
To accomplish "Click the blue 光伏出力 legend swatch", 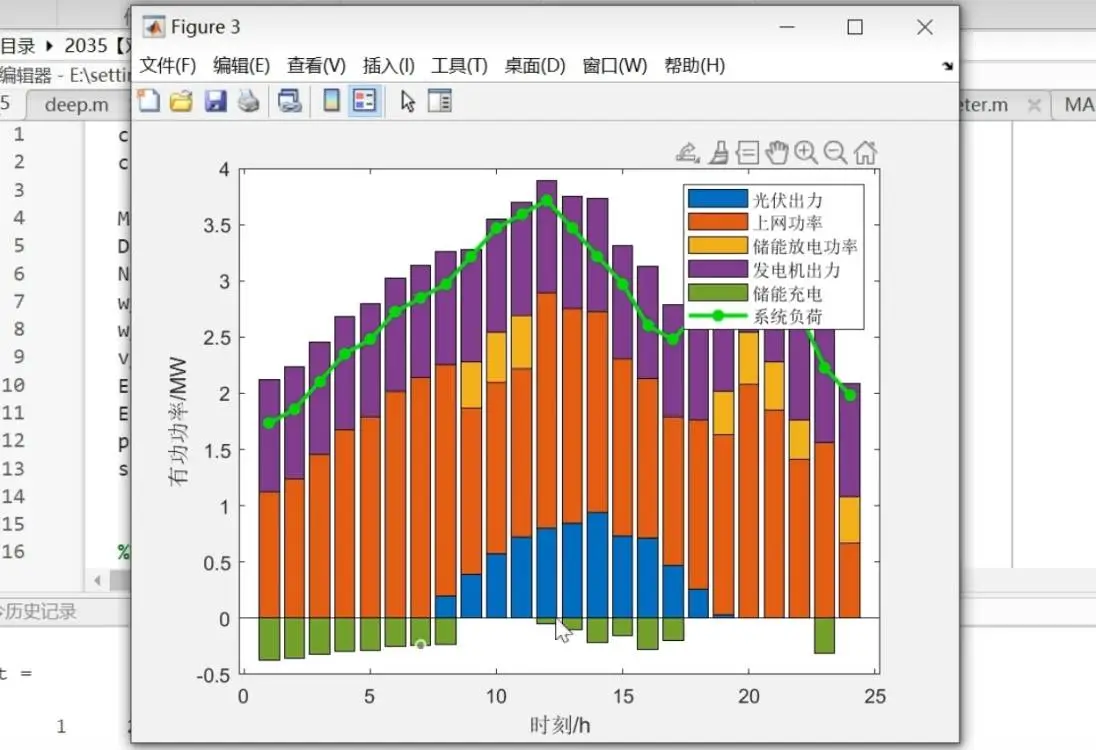I will pos(718,199).
